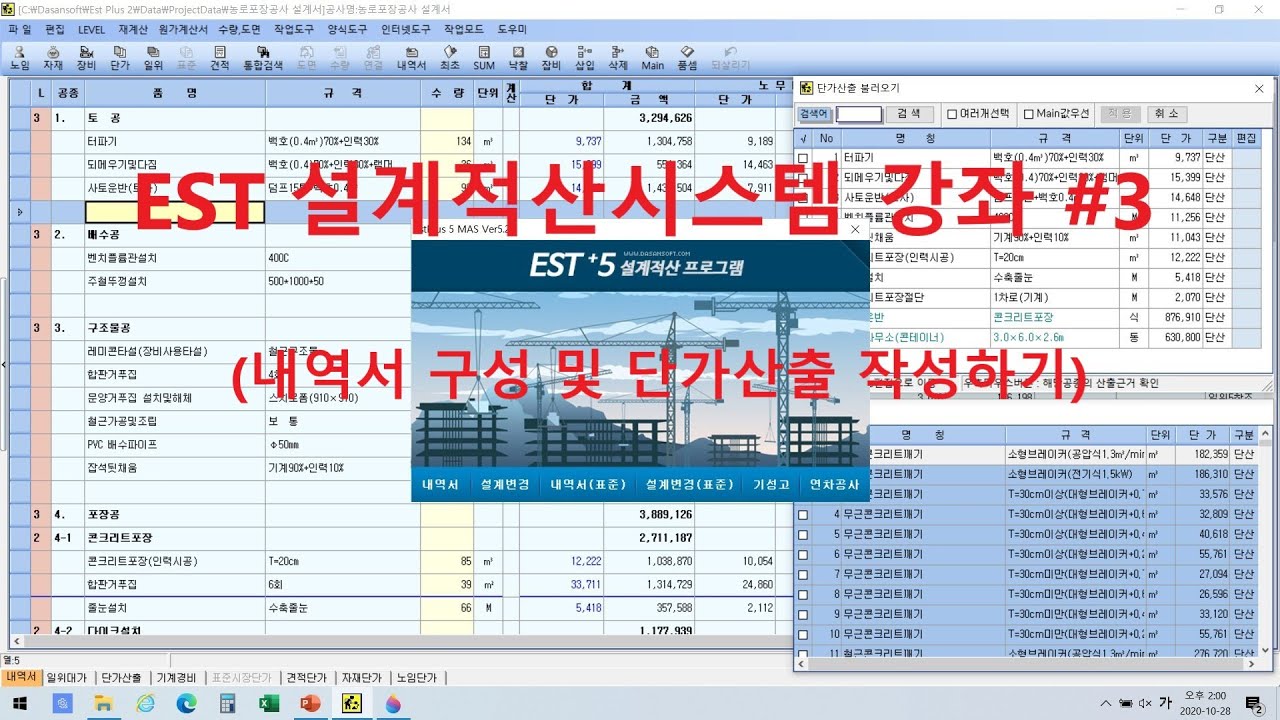Check row 9 무근콘크리트깨기 checkbox
The height and width of the screenshot is (720, 1280).
click(802, 614)
